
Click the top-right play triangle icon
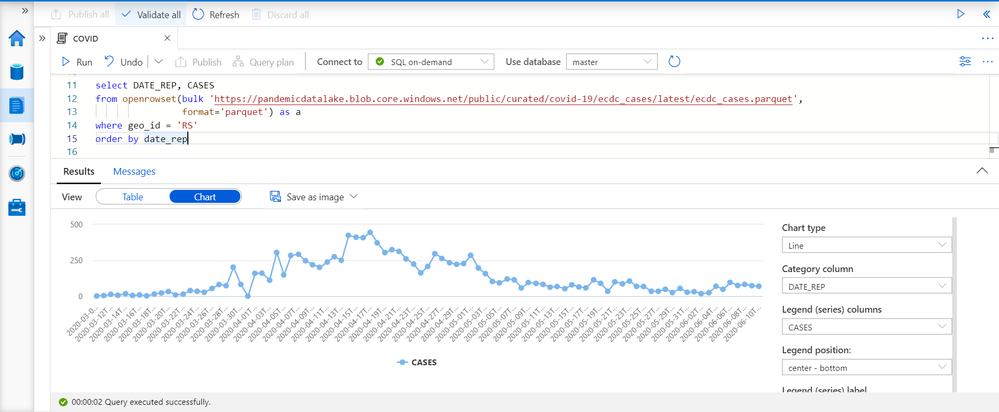click(x=961, y=14)
